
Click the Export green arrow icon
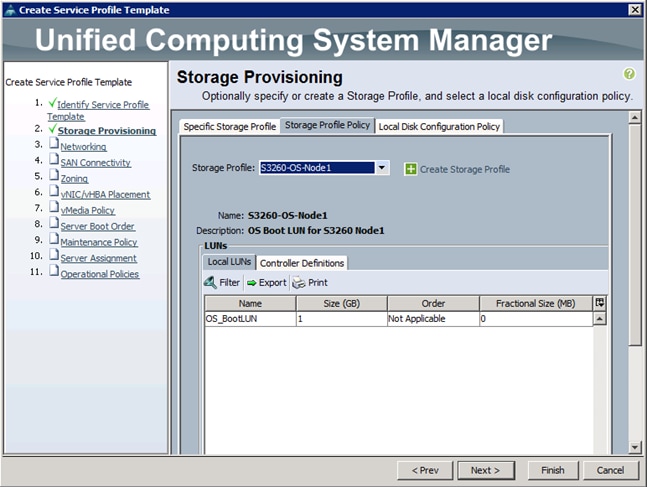coord(252,283)
